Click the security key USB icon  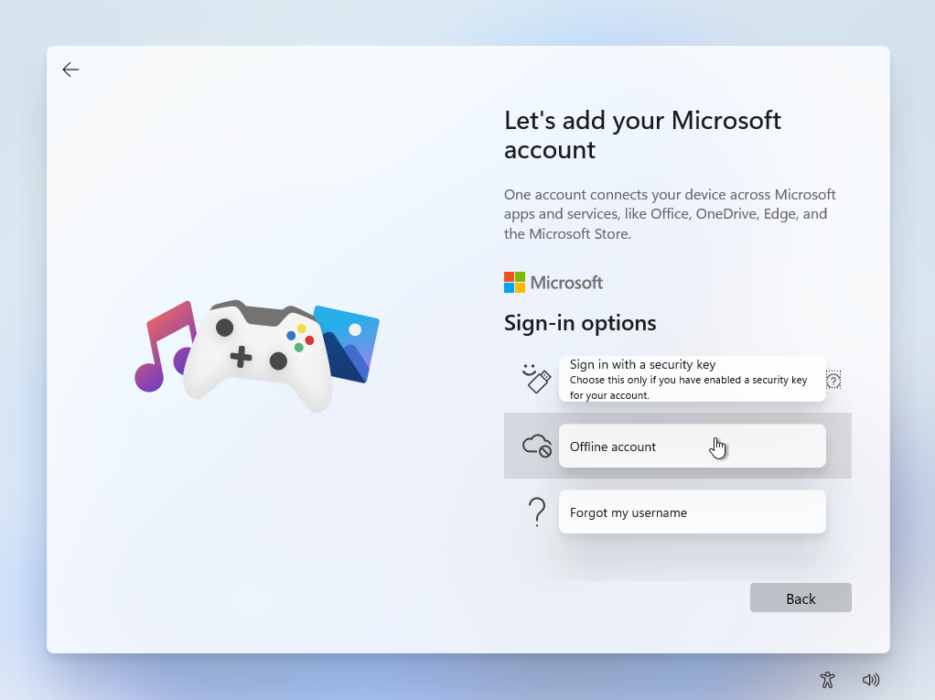coord(536,380)
